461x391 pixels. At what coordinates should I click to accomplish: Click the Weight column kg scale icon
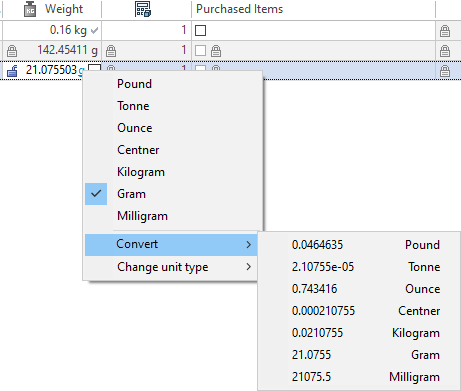click(30, 9)
